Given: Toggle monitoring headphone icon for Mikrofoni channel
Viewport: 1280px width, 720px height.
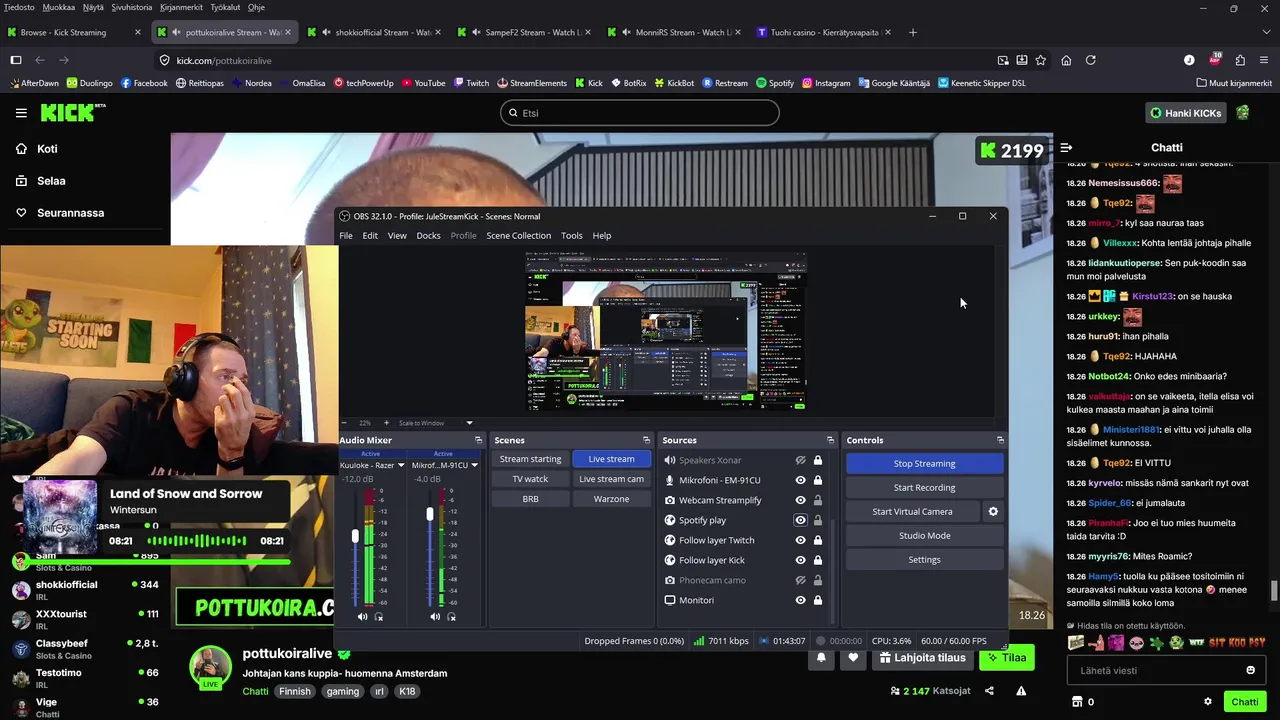Looking at the screenshot, I should pyautogui.click(x=451, y=617).
